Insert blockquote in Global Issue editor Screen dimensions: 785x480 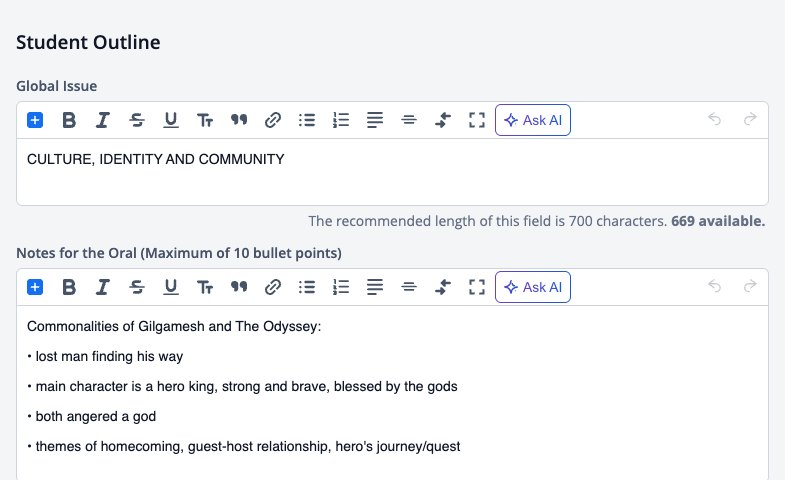(x=239, y=120)
